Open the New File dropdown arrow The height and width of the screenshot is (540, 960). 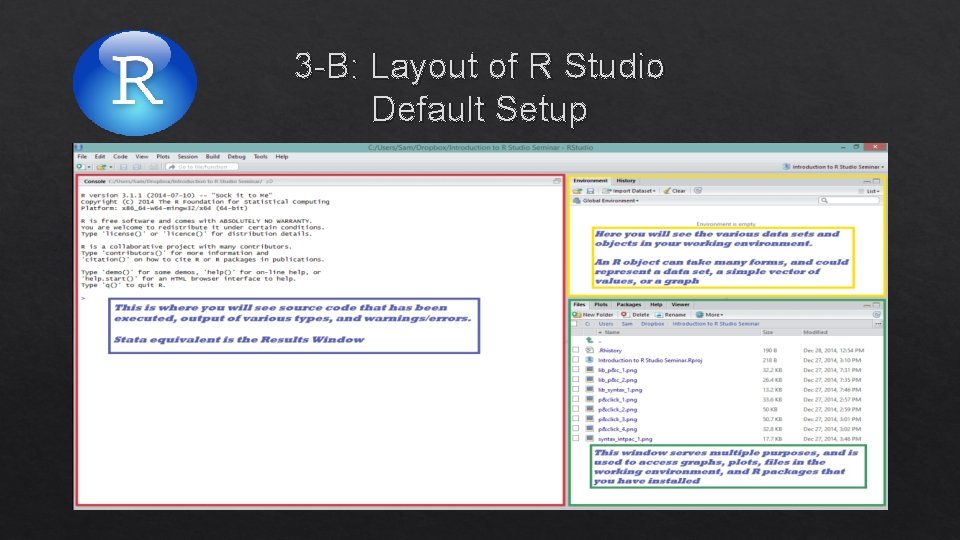tap(89, 167)
